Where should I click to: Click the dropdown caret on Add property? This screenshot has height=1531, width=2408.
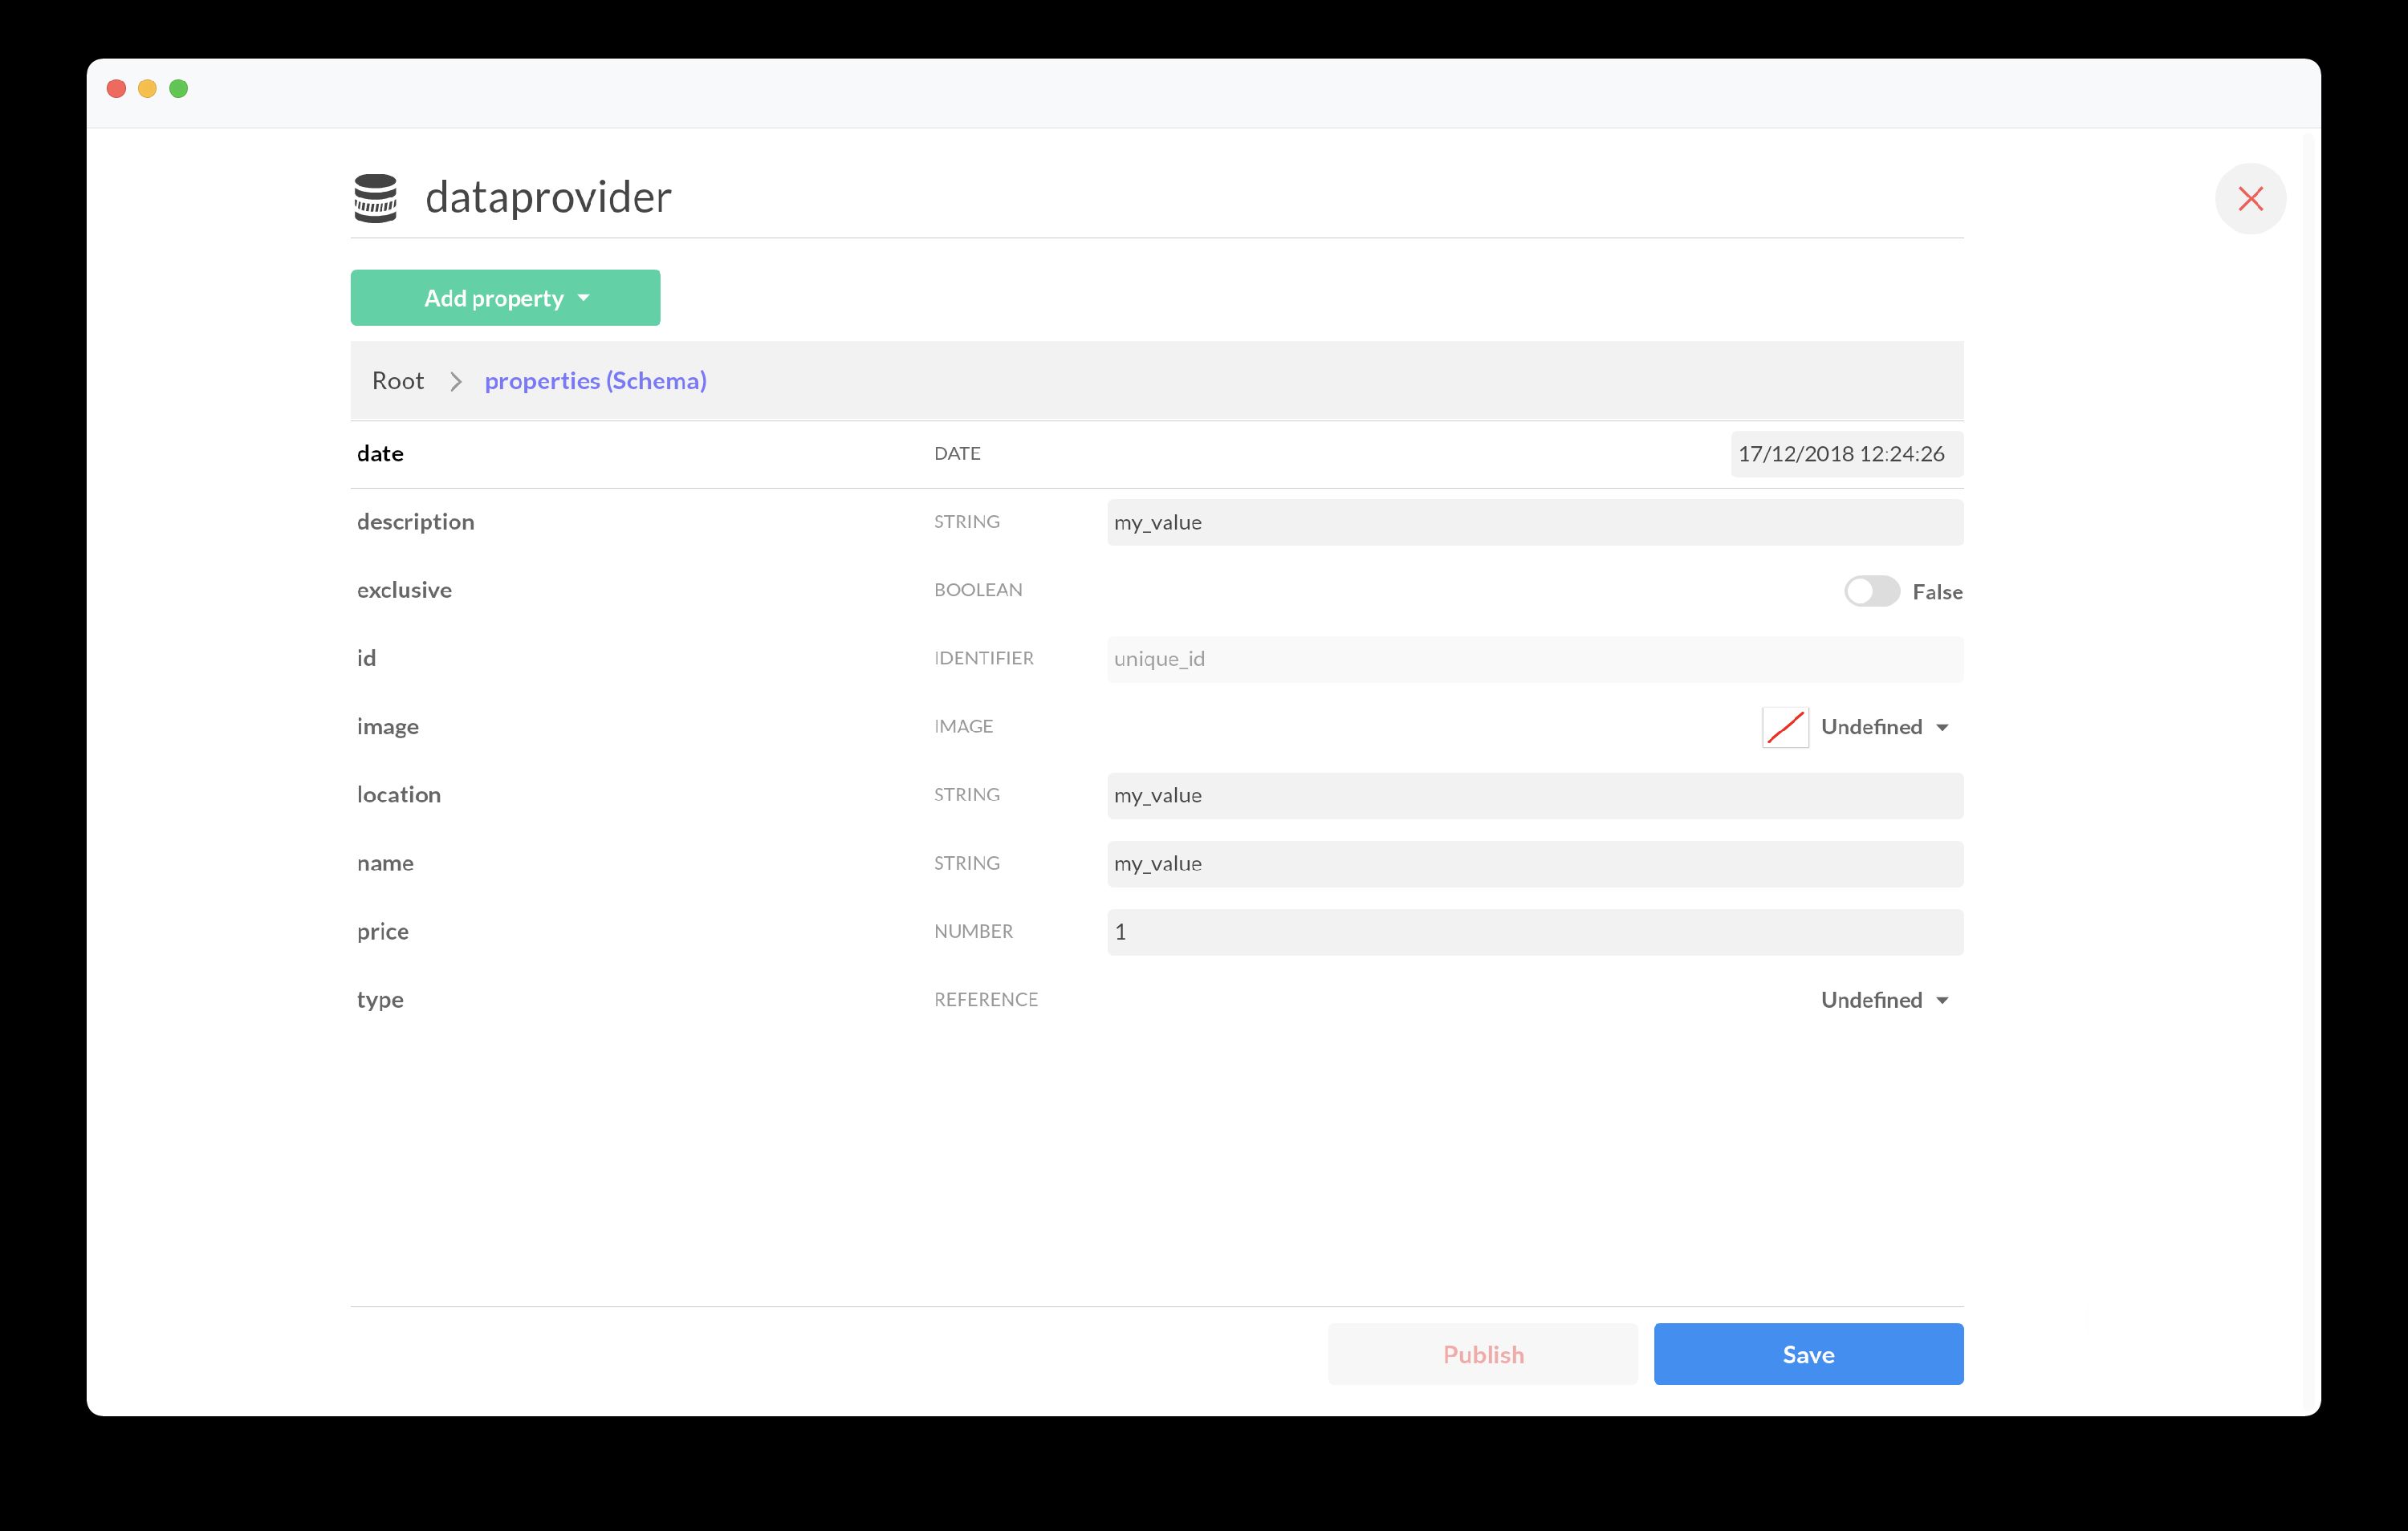coord(585,297)
